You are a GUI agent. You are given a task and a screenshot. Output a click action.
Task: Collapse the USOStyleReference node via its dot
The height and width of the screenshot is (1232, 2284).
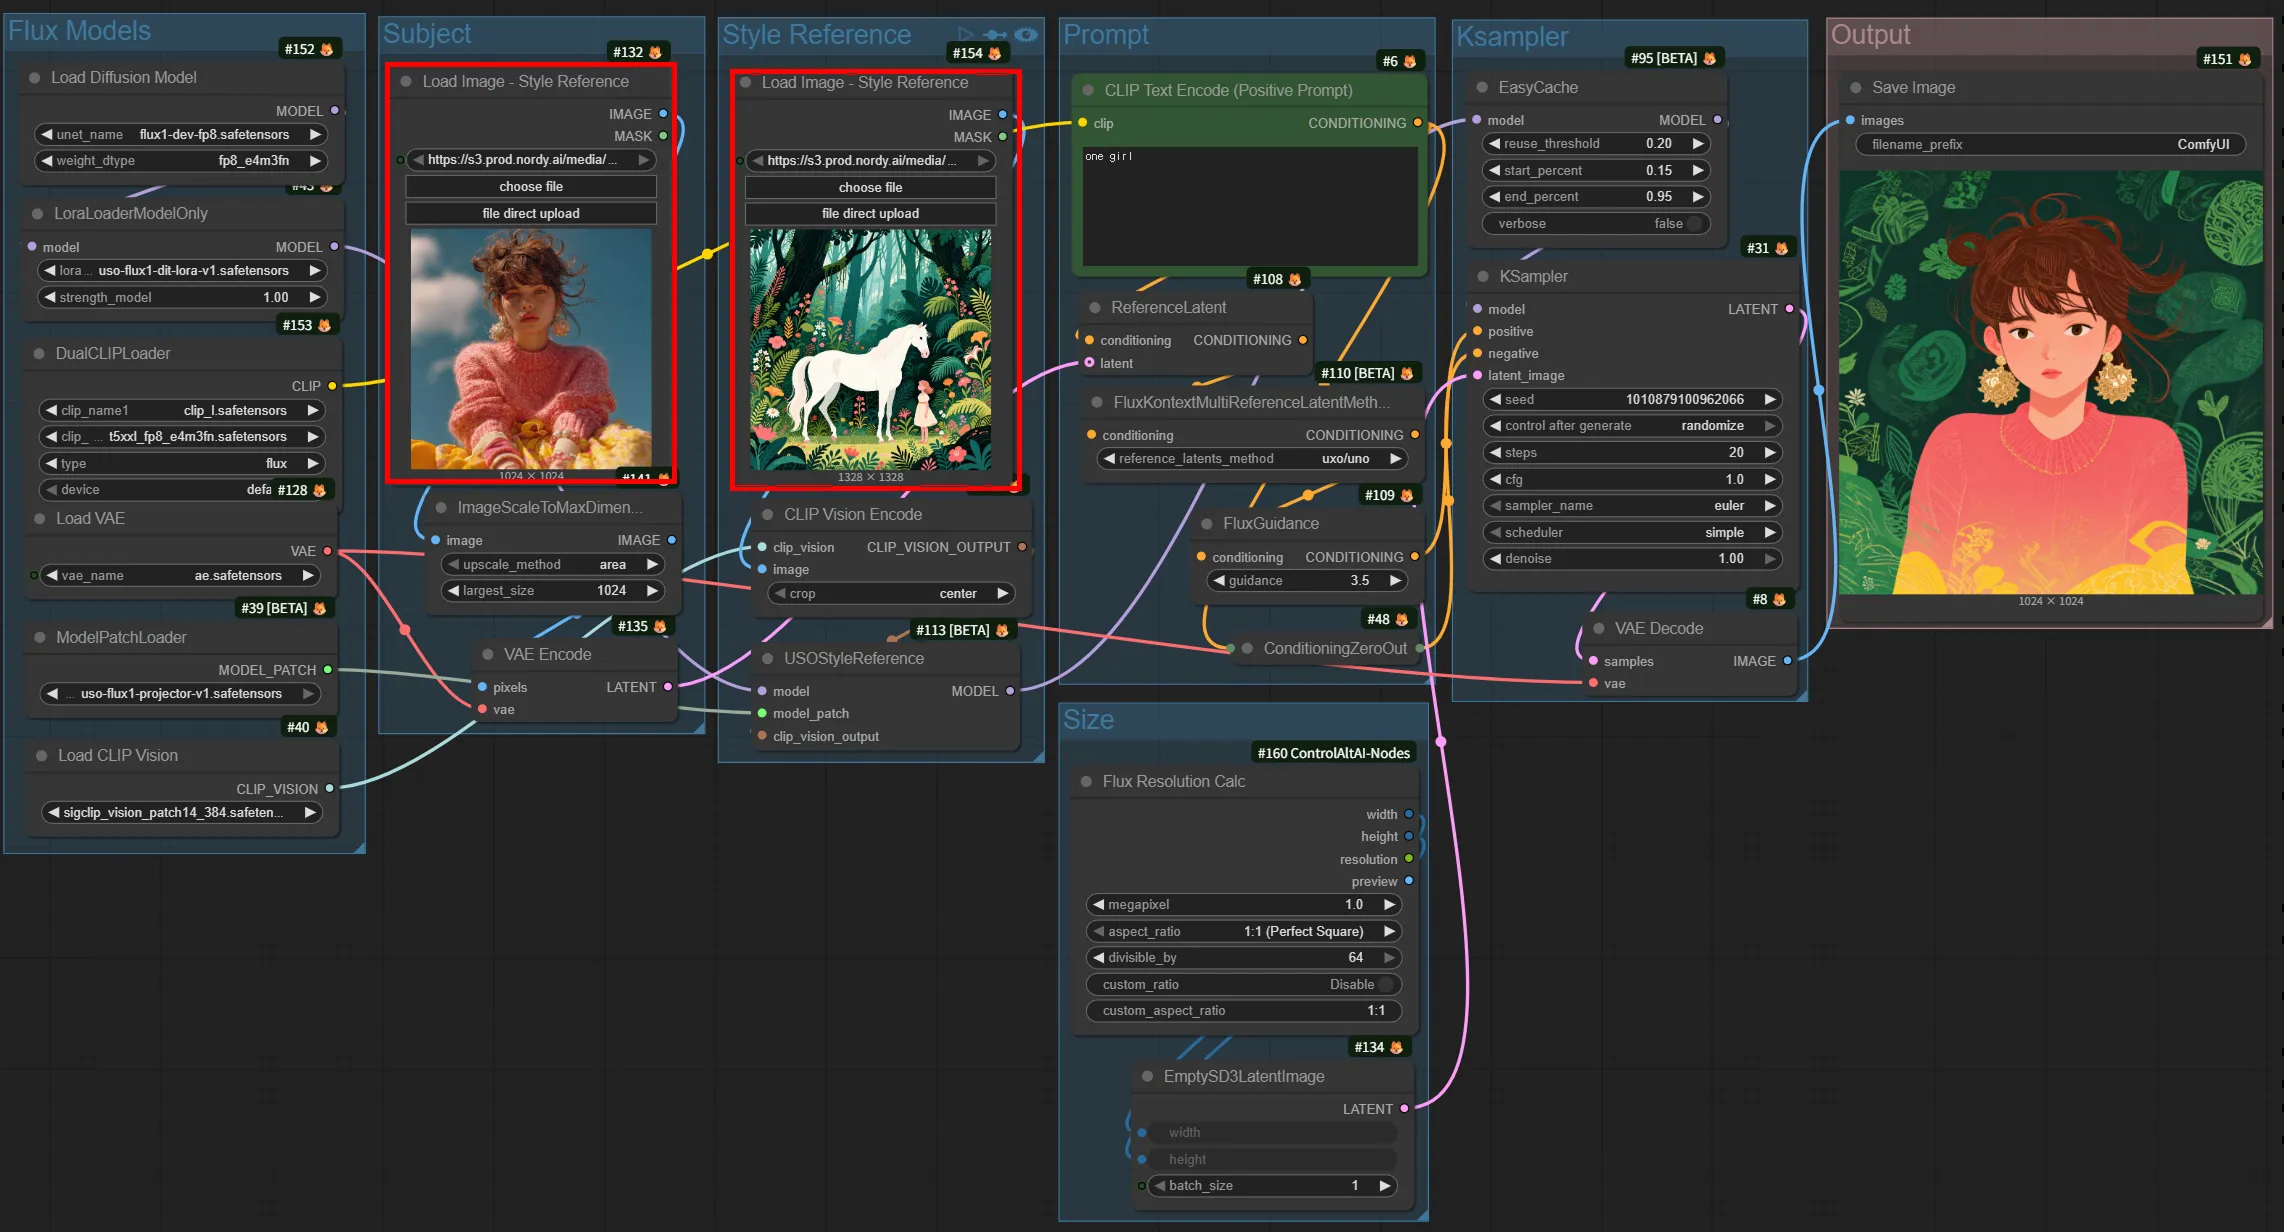click(768, 659)
